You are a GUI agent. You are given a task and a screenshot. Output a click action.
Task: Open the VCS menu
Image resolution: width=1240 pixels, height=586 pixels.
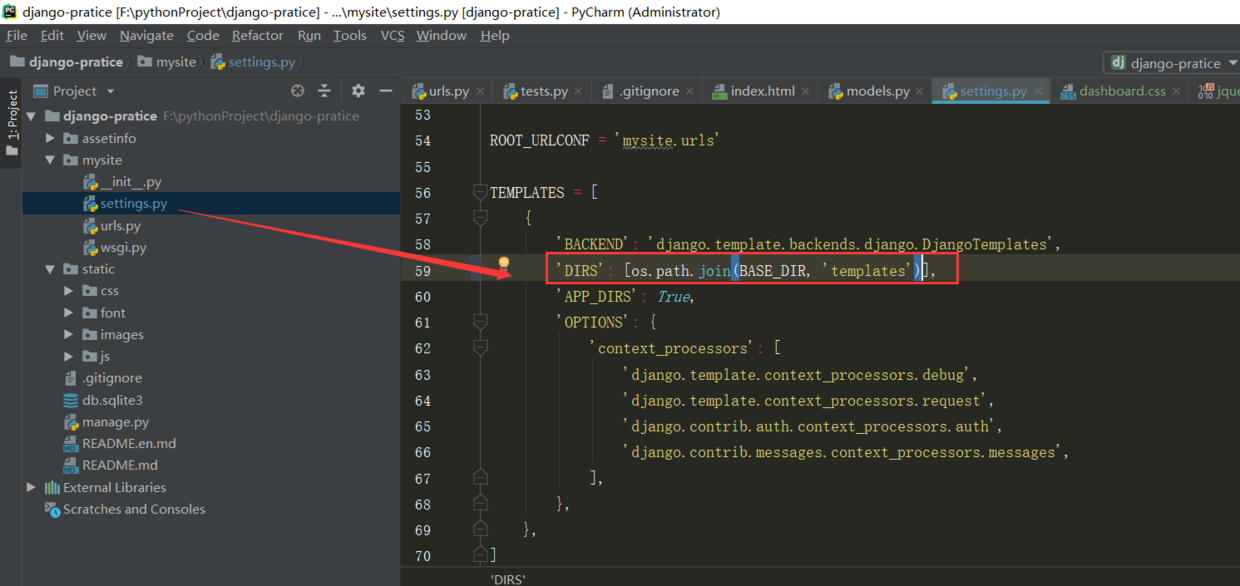tap(392, 35)
